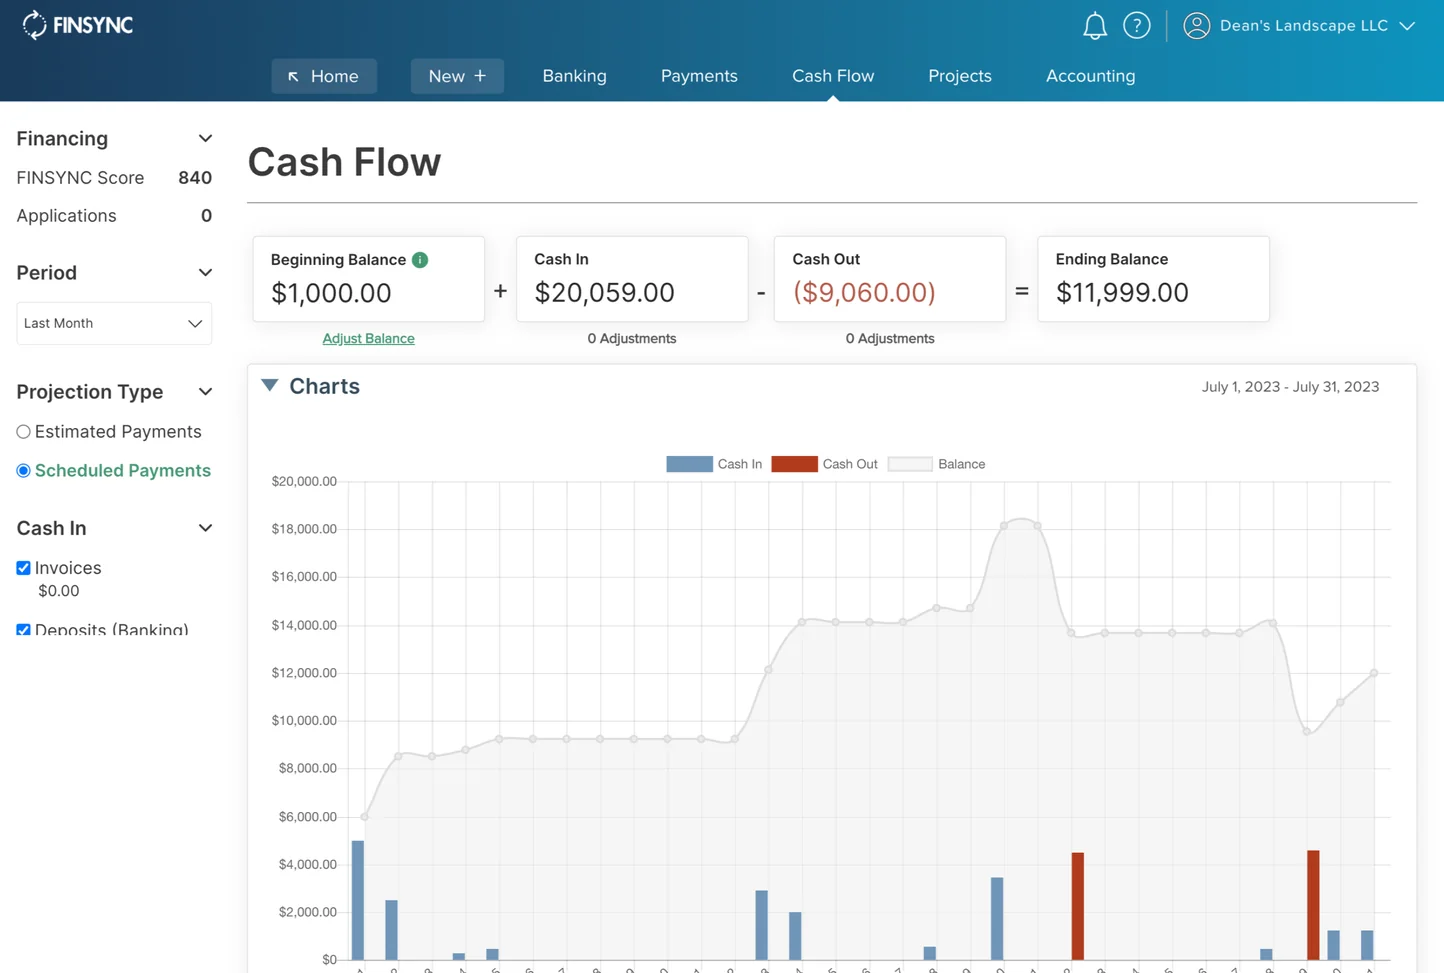
Task: Click the FINSYNC logo
Action: pyautogui.click(x=77, y=25)
